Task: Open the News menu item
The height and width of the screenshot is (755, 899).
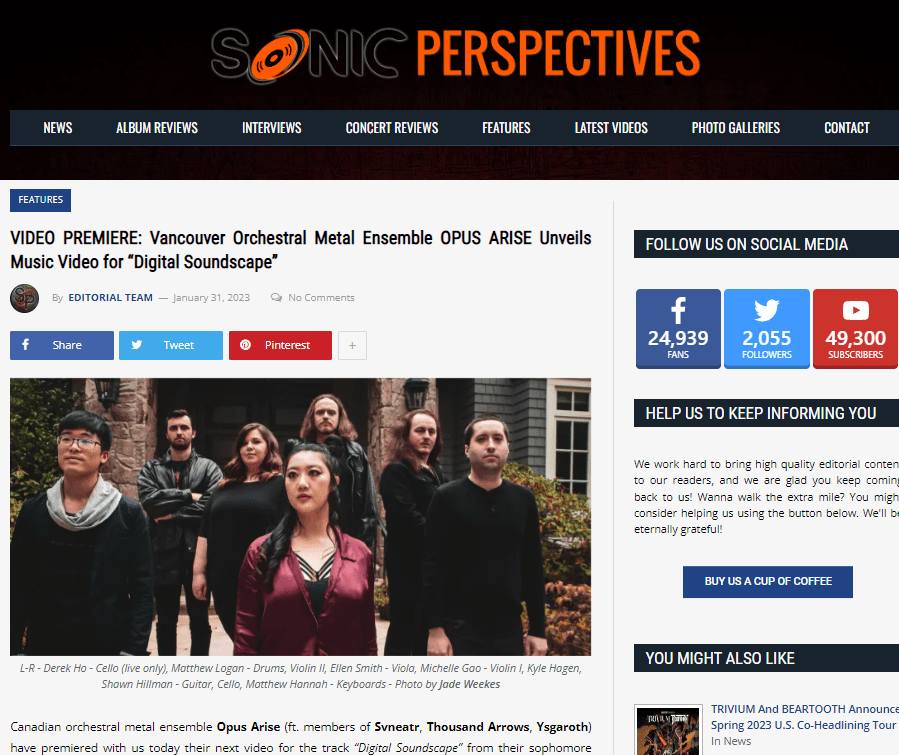Action: click(x=58, y=128)
